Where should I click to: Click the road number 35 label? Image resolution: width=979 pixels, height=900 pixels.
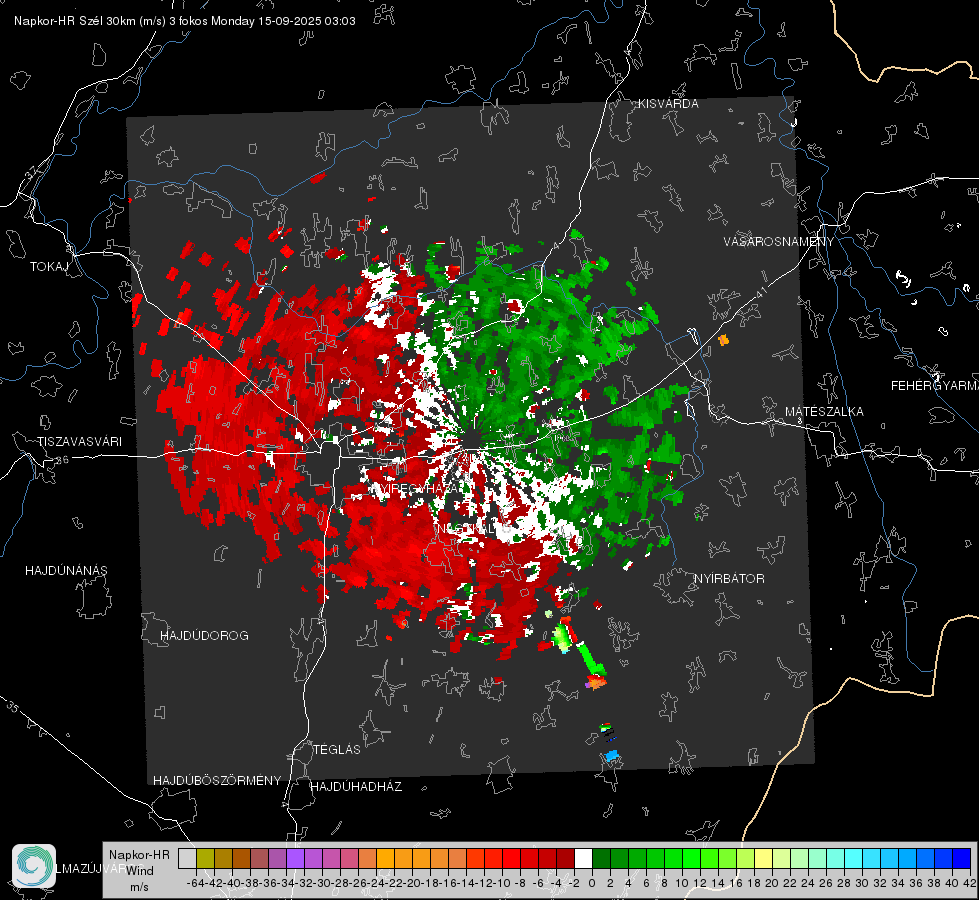click(13, 706)
